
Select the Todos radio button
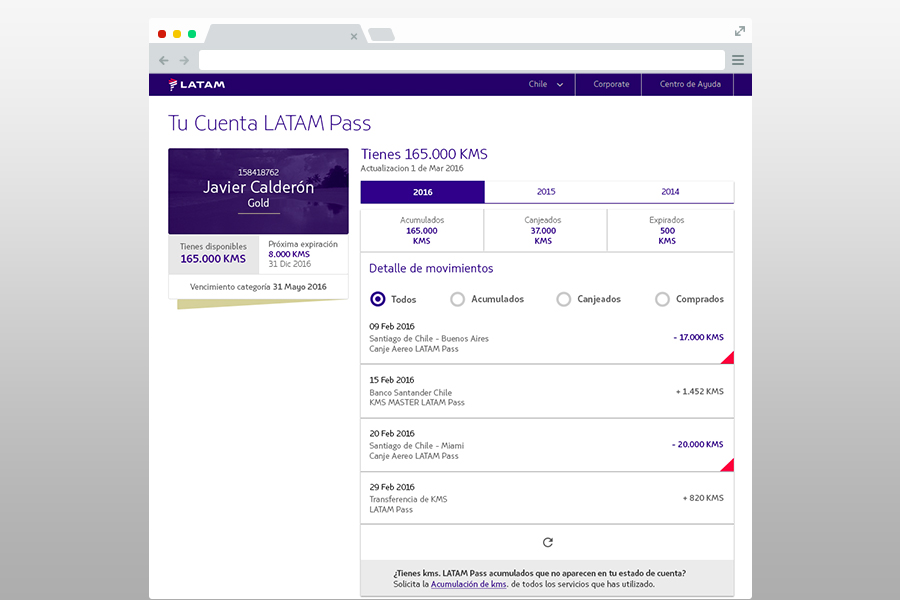pyautogui.click(x=378, y=299)
